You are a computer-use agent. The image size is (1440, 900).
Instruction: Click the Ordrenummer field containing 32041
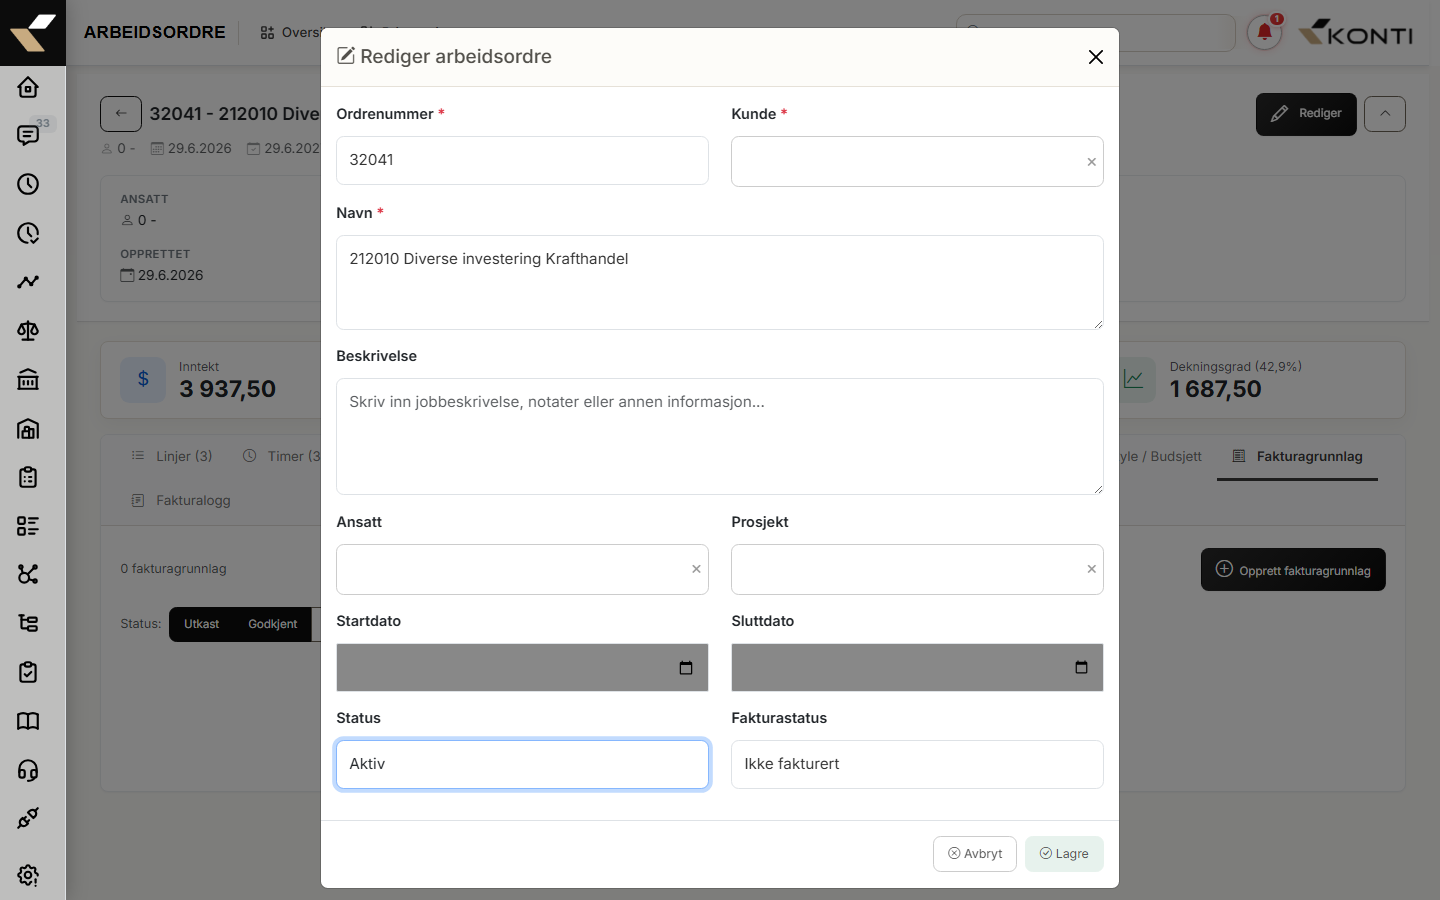(522, 160)
